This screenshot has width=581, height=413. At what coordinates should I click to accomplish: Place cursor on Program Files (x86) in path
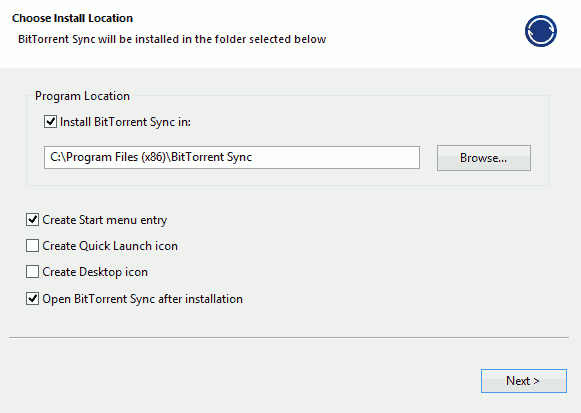click(x=116, y=157)
